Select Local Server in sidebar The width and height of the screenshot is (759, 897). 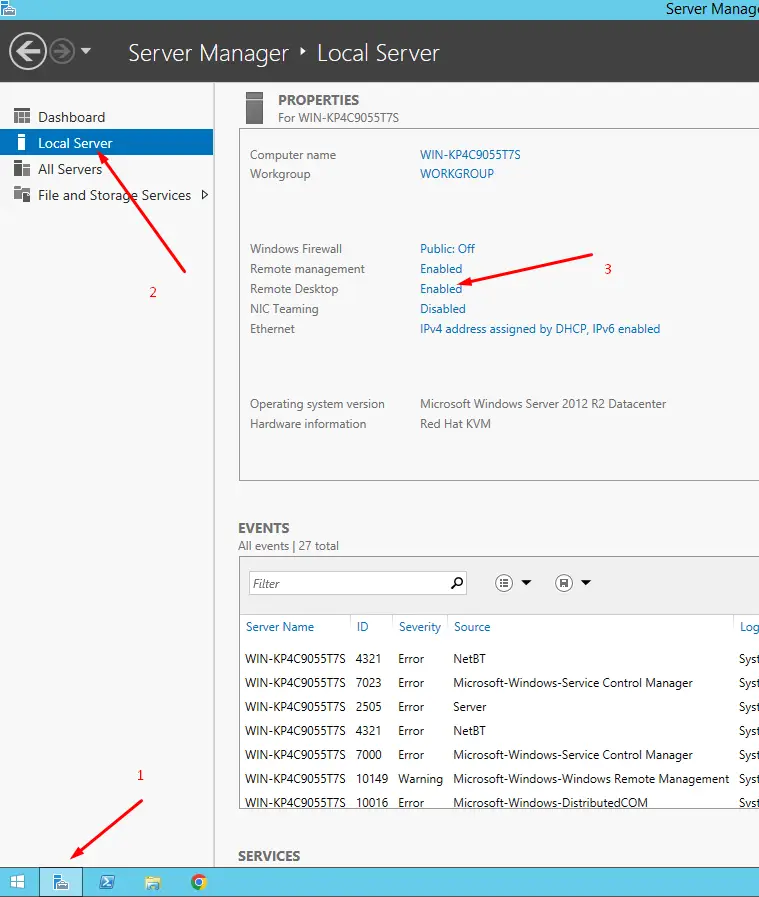coord(106,142)
